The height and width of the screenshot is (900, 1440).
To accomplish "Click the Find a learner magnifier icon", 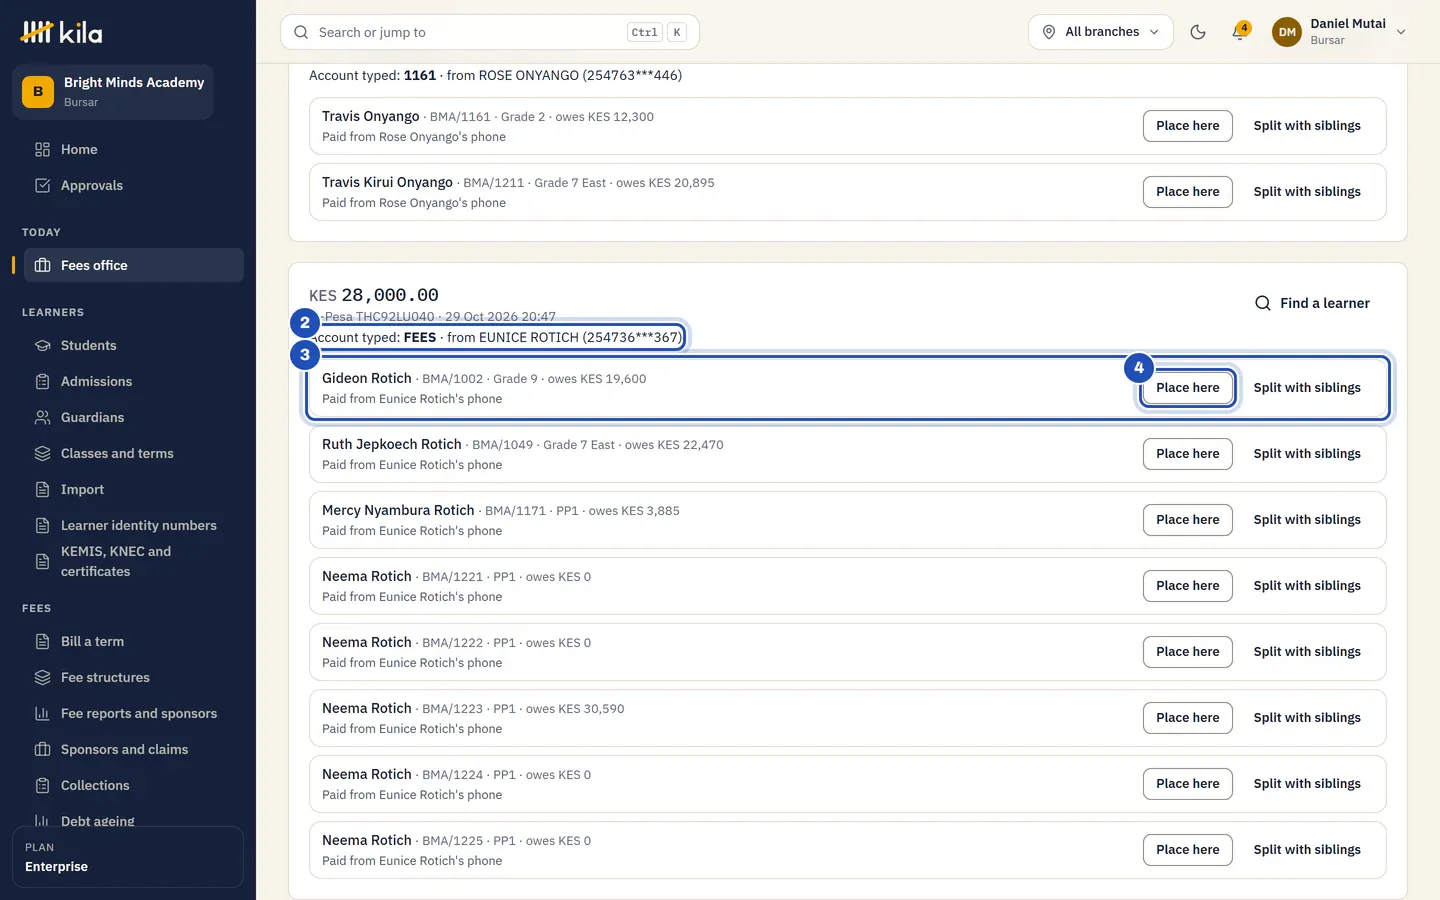I will (1263, 303).
